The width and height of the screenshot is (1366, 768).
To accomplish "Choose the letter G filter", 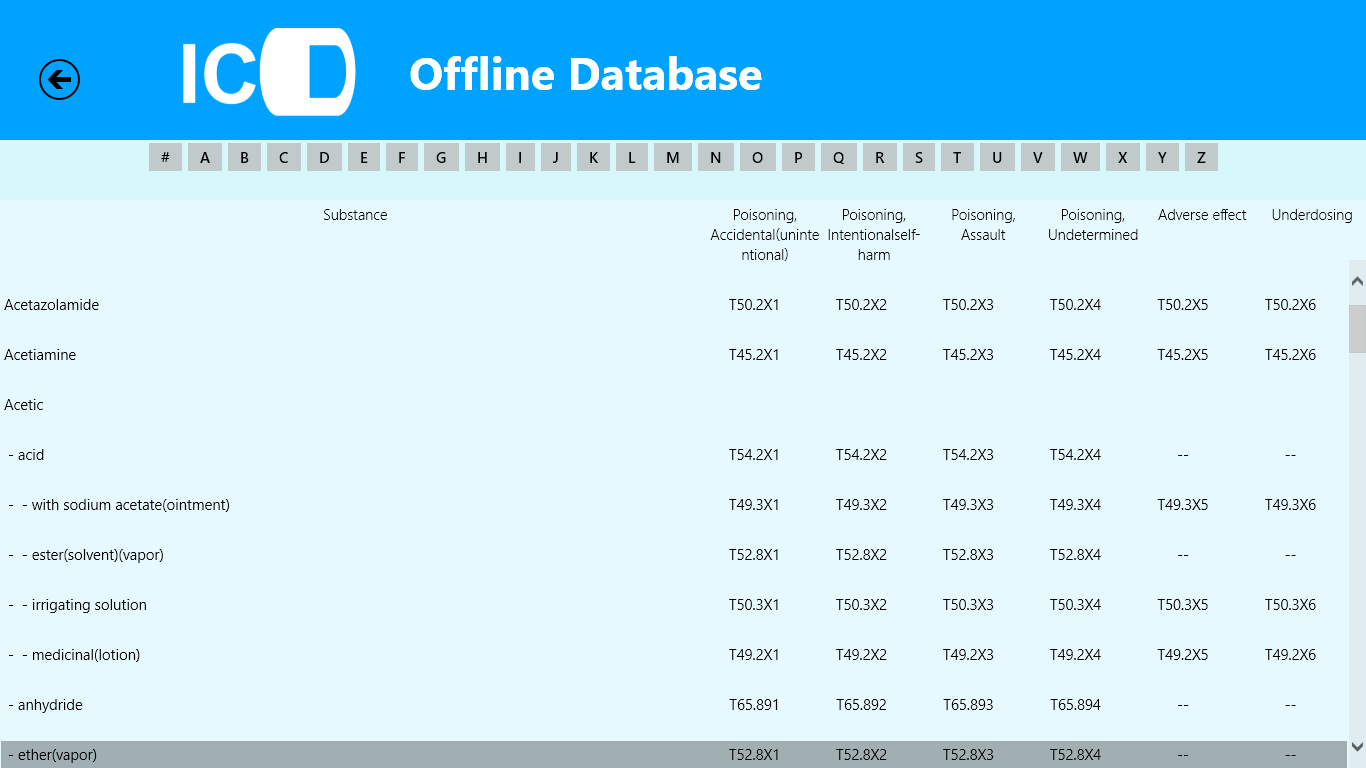I will tap(441, 157).
